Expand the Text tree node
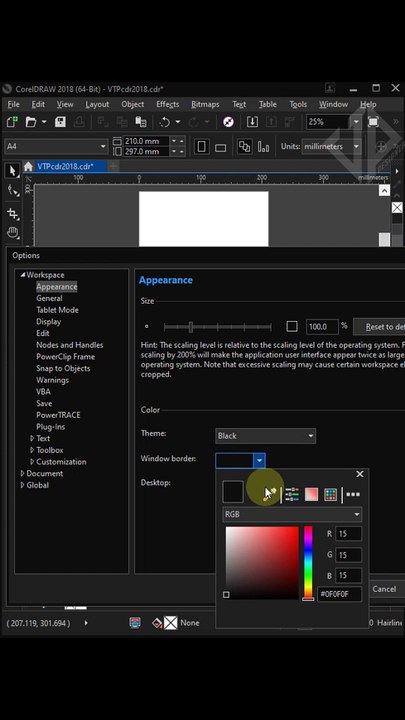Screen dimensions: 405x720 [32, 438]
